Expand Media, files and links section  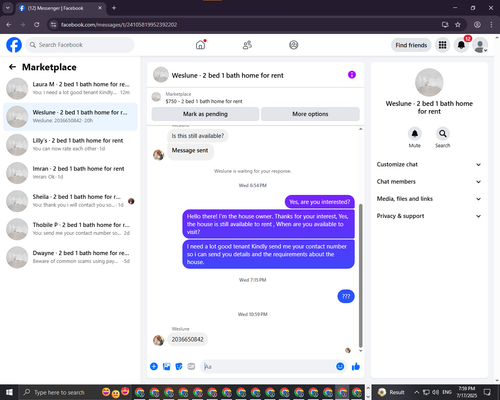(x=429, y=199)
